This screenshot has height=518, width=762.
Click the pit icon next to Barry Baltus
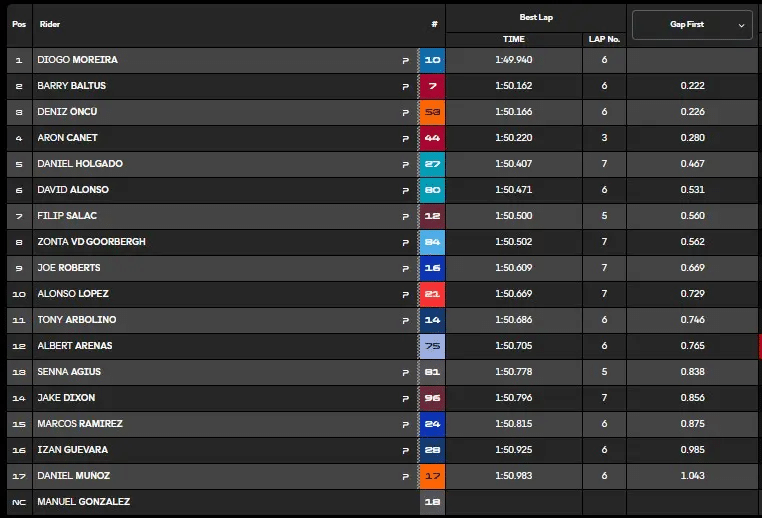(x=405, y=86)
